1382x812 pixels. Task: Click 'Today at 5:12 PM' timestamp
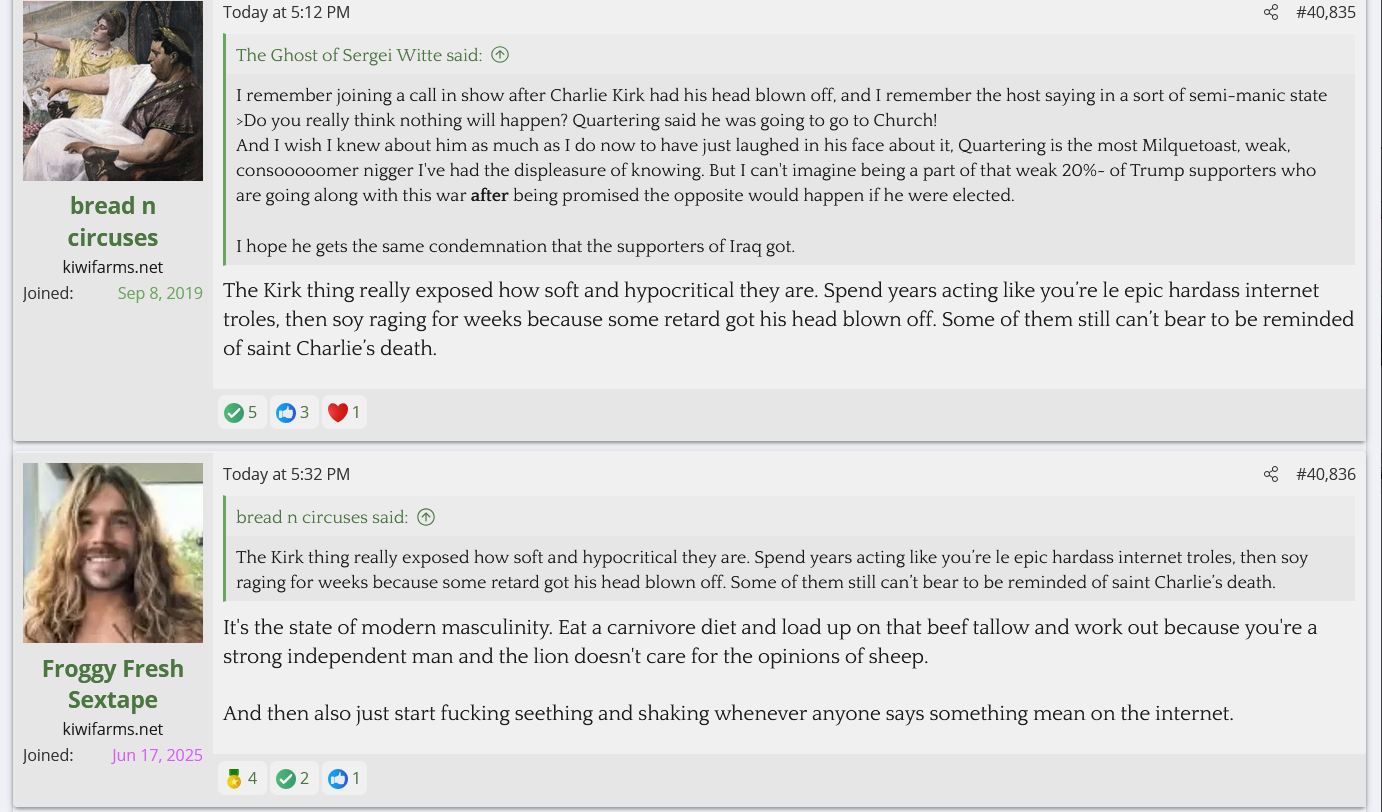coord(286,12)
